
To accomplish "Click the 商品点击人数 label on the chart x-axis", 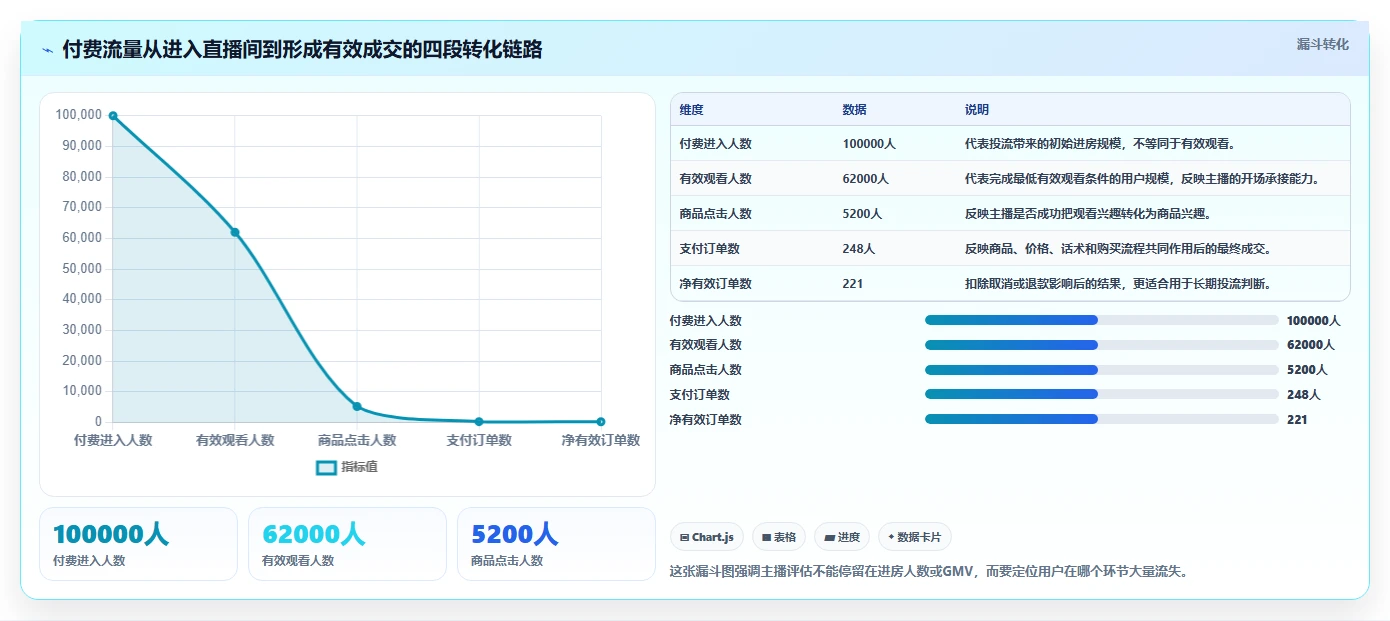I will 357,440.
